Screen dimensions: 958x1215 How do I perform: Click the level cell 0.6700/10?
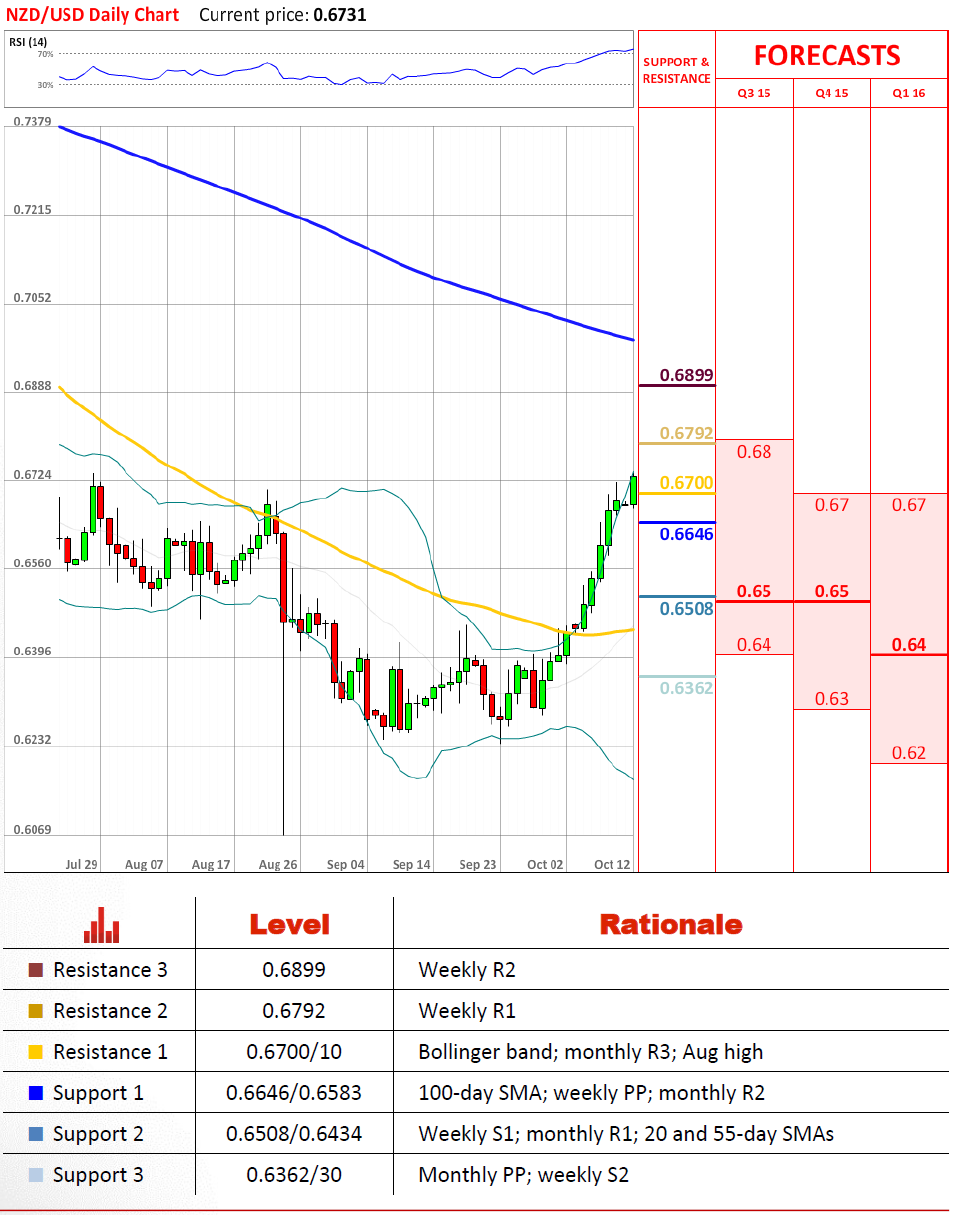click(x=294, y=1052)
